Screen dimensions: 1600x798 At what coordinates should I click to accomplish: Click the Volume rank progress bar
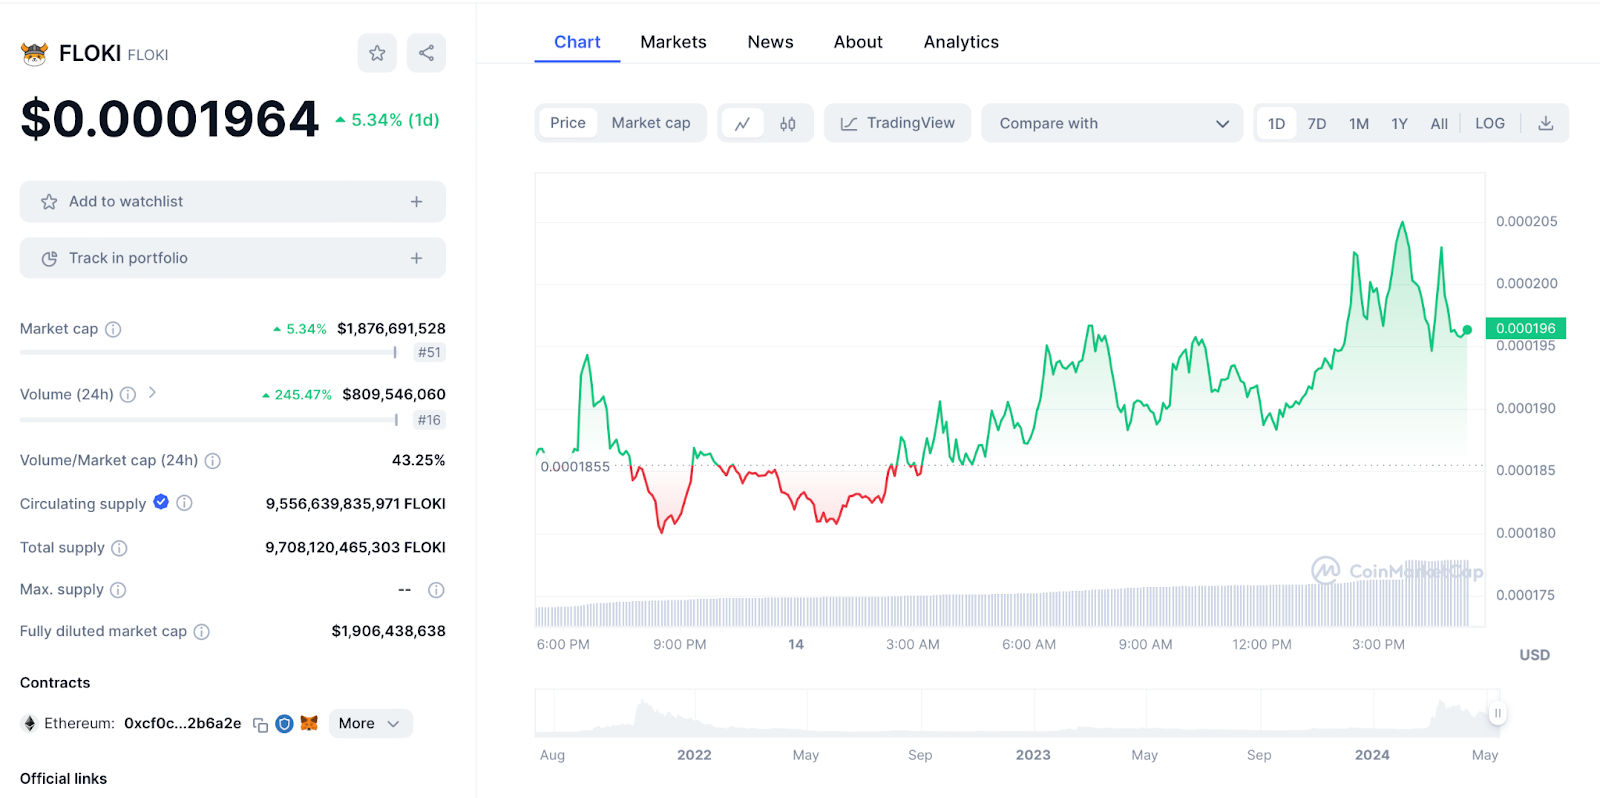209,420
